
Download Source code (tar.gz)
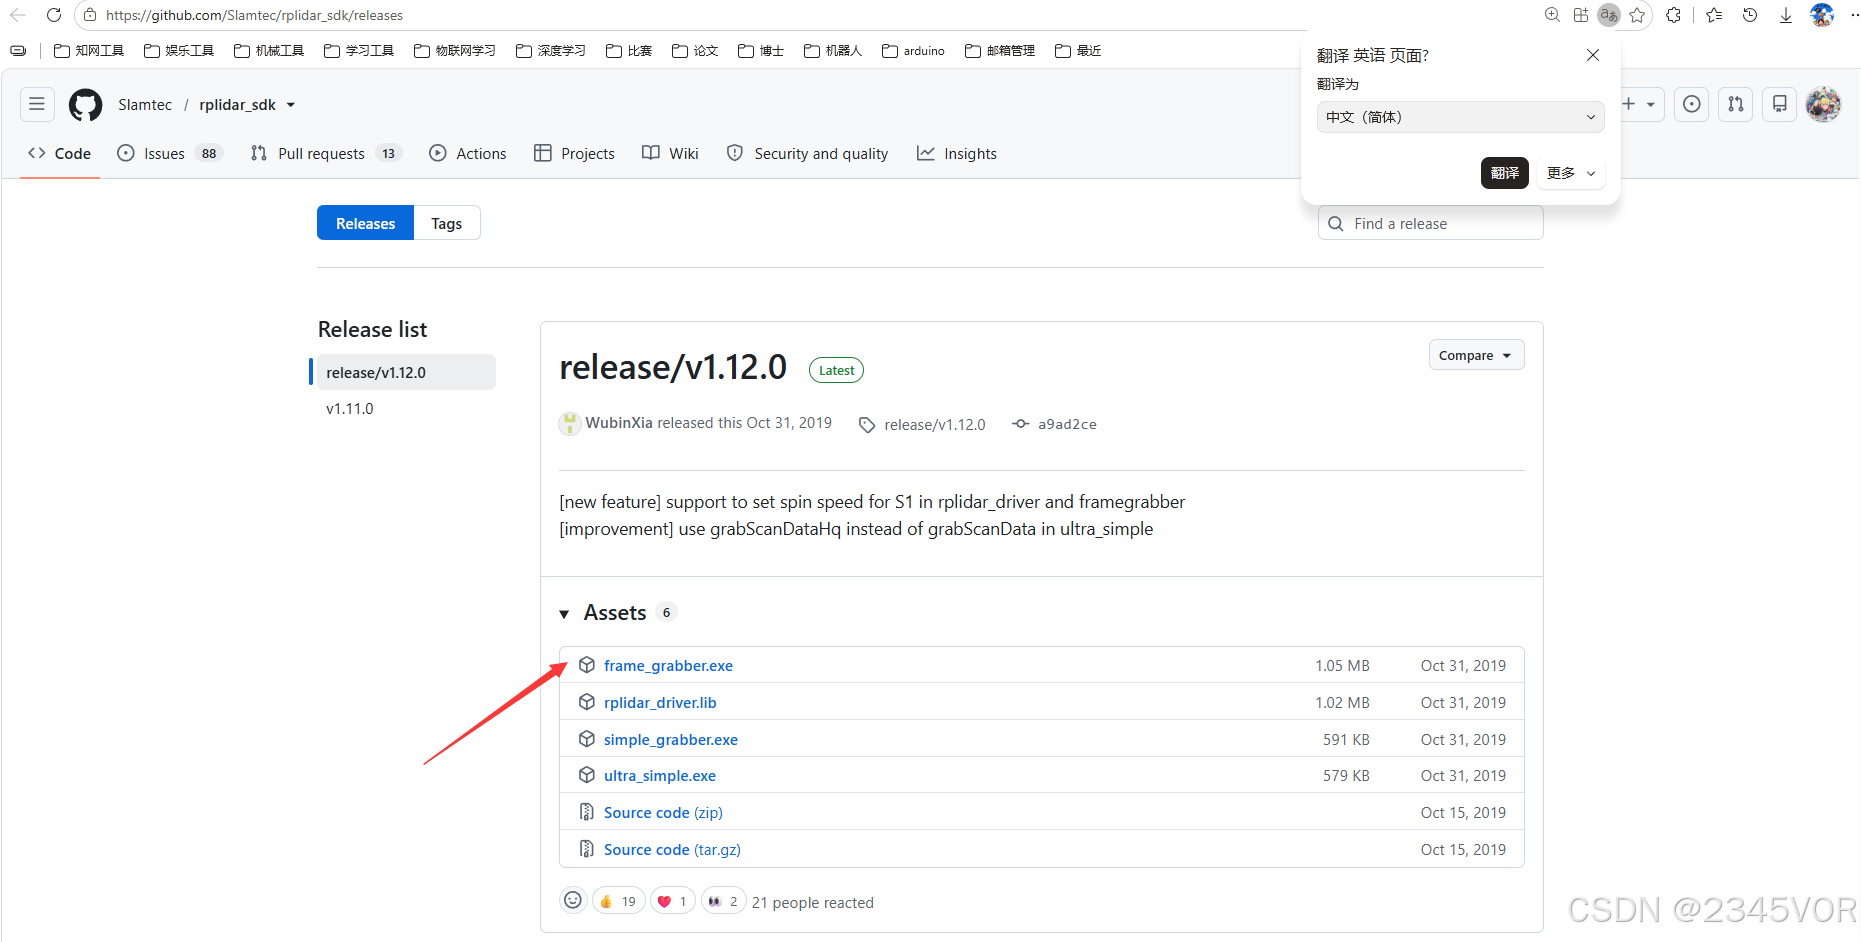point(672,849)
